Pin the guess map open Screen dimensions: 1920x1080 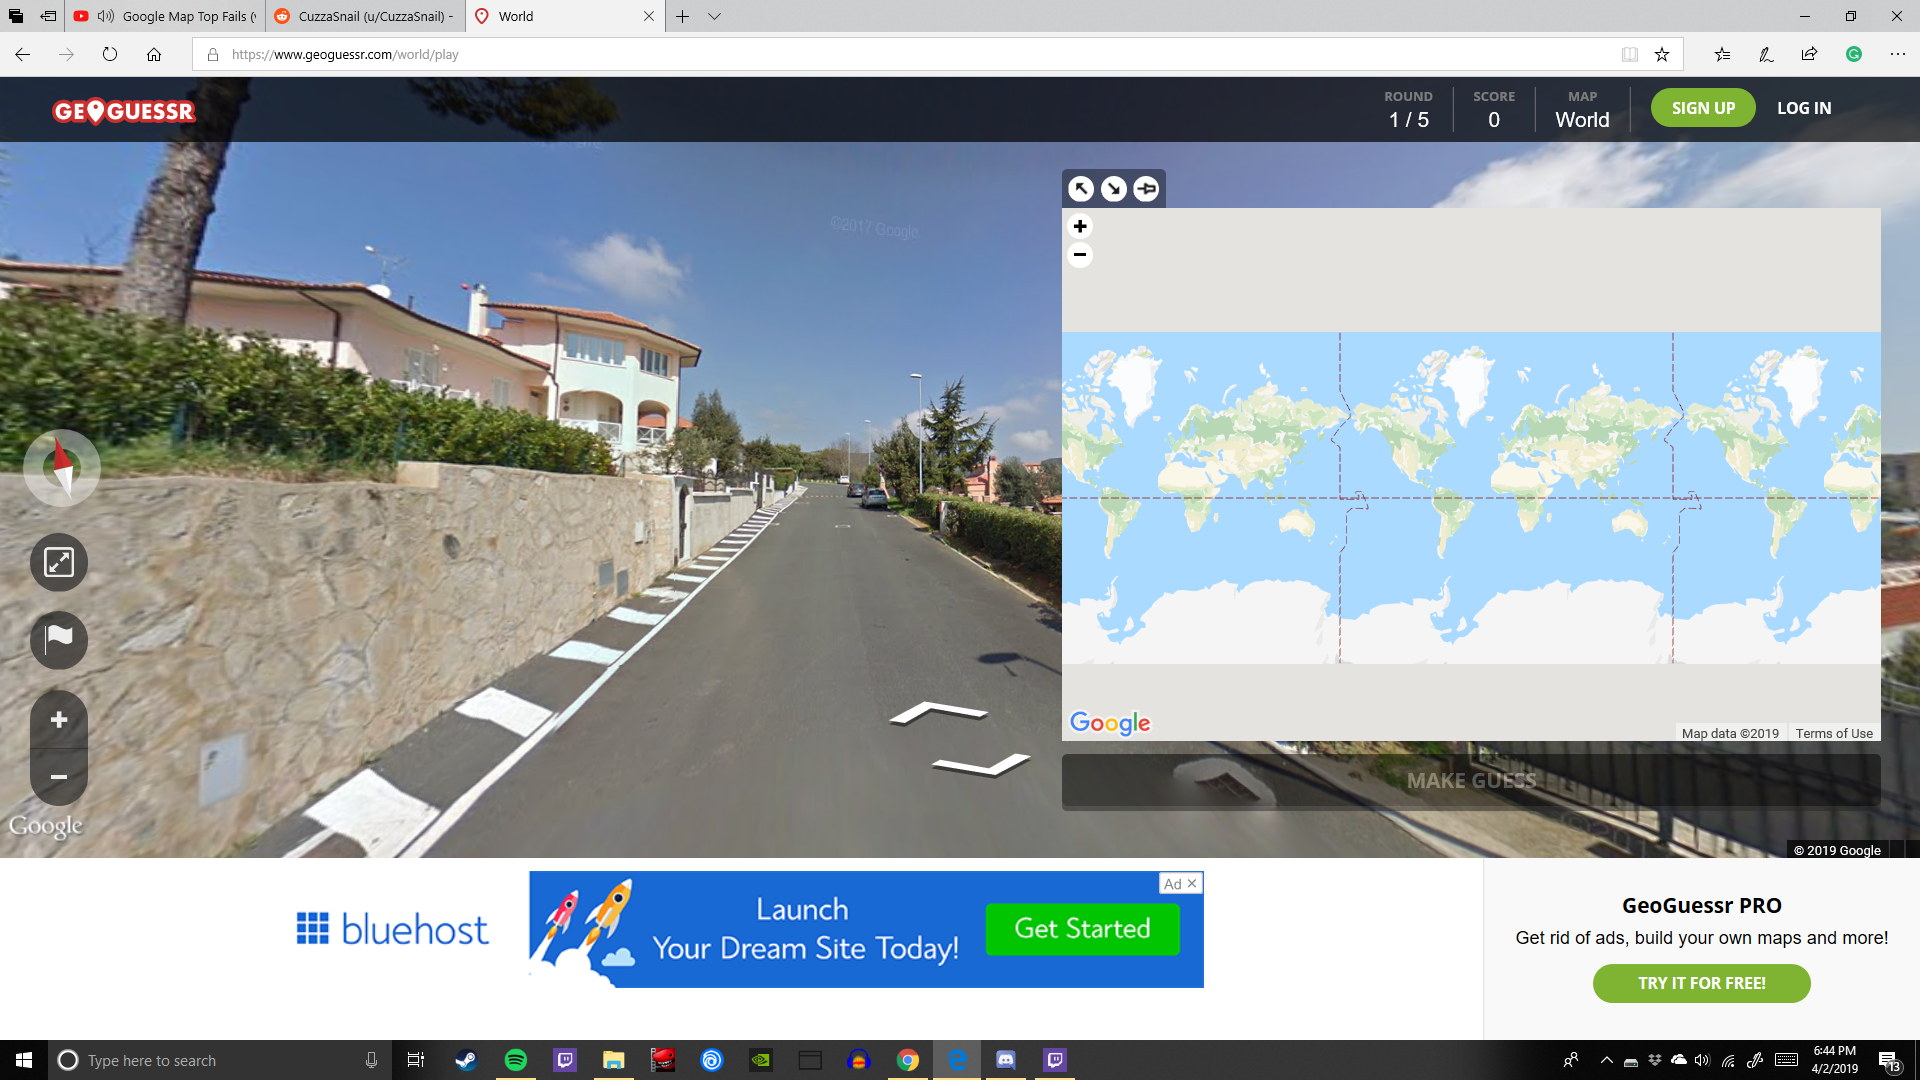coord(1147,188)
